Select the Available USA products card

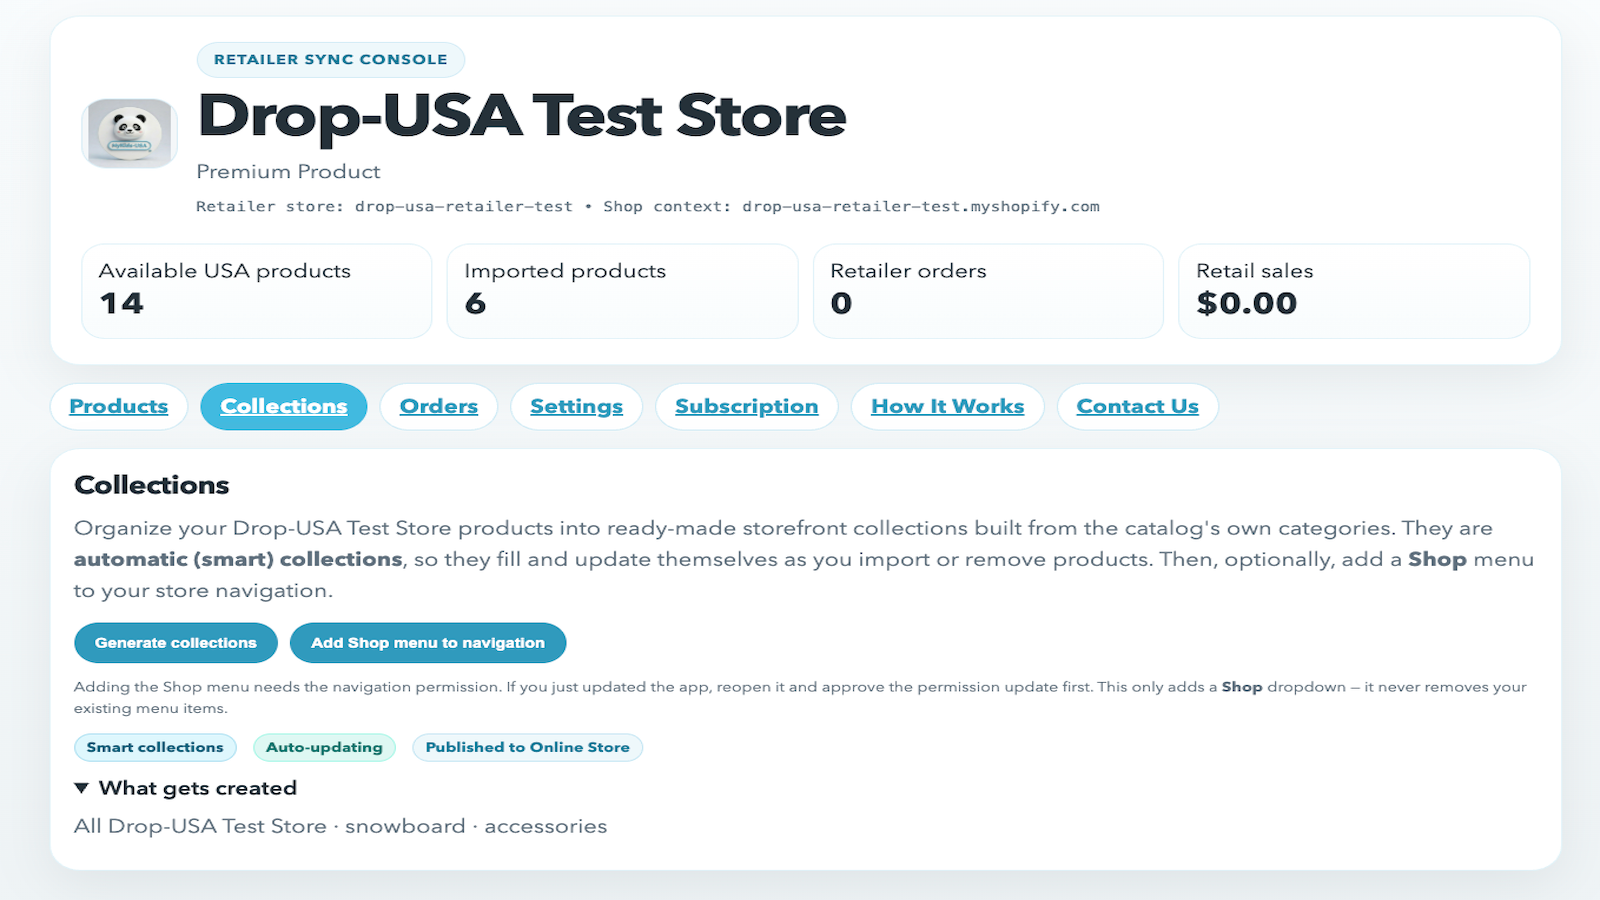[x=257, y=291]
